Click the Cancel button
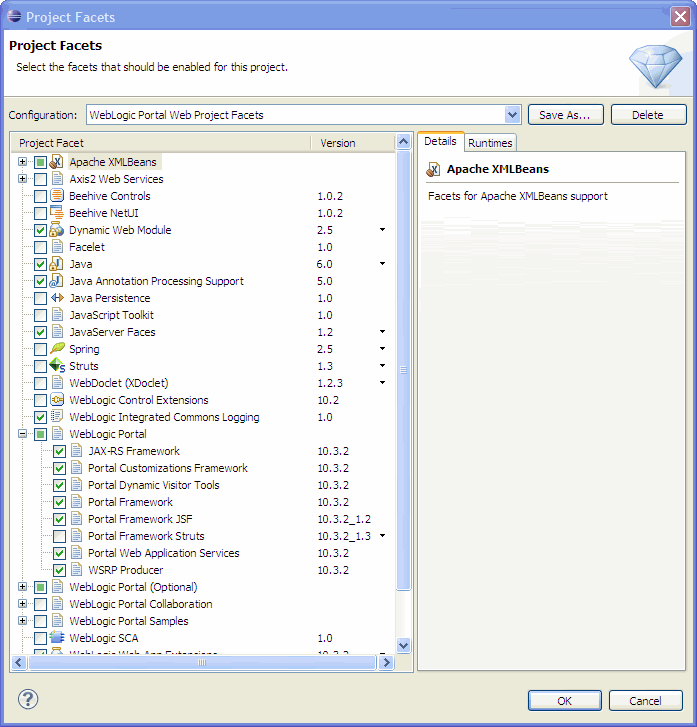The width and height of the screenshot is (697, 727). pyautogui.click(x=646, y=700)
